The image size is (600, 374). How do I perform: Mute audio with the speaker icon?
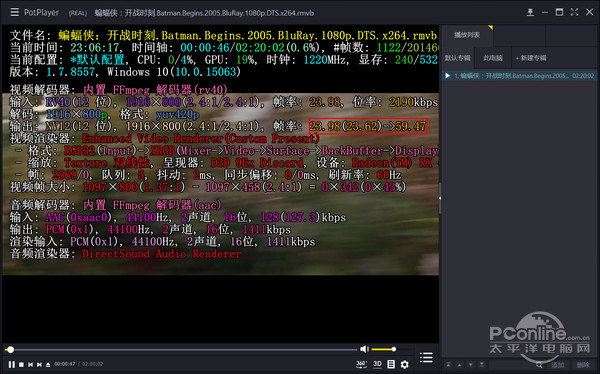[364, 349]
